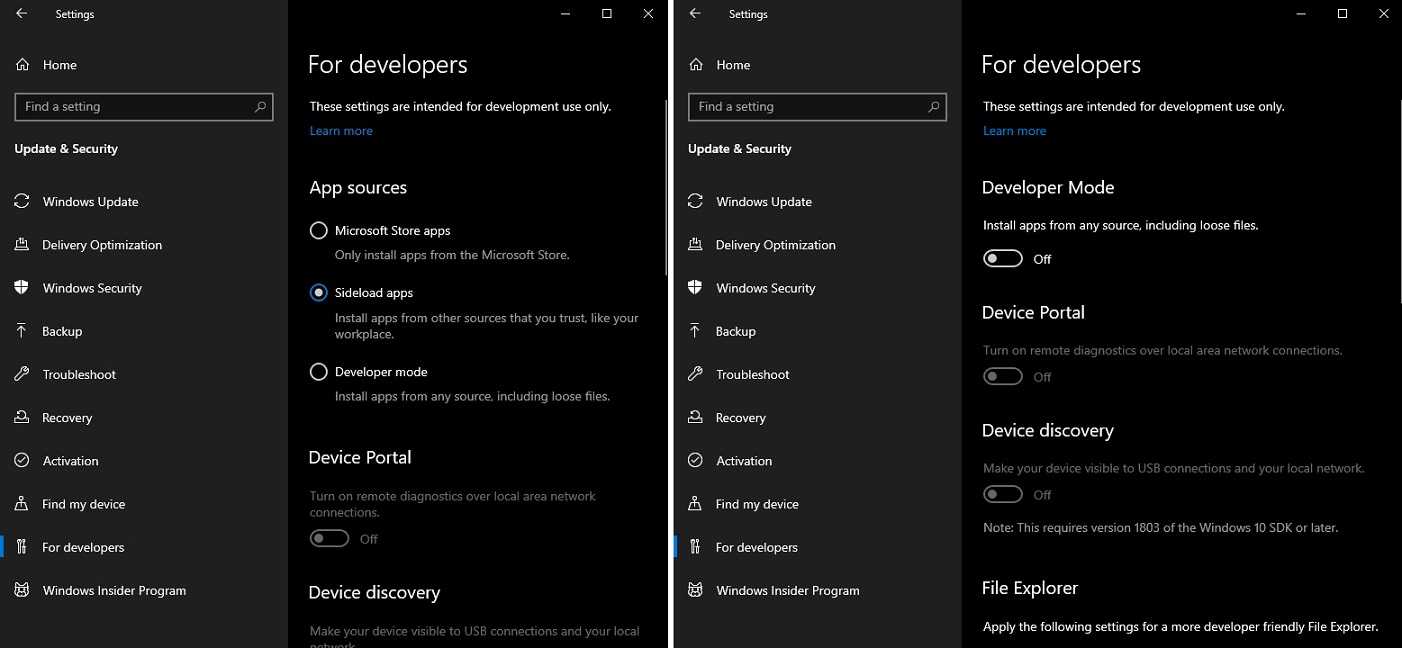Open Windows Security label in left window
The height and width of the screenshot is (648, 1402).
point(92,288)
